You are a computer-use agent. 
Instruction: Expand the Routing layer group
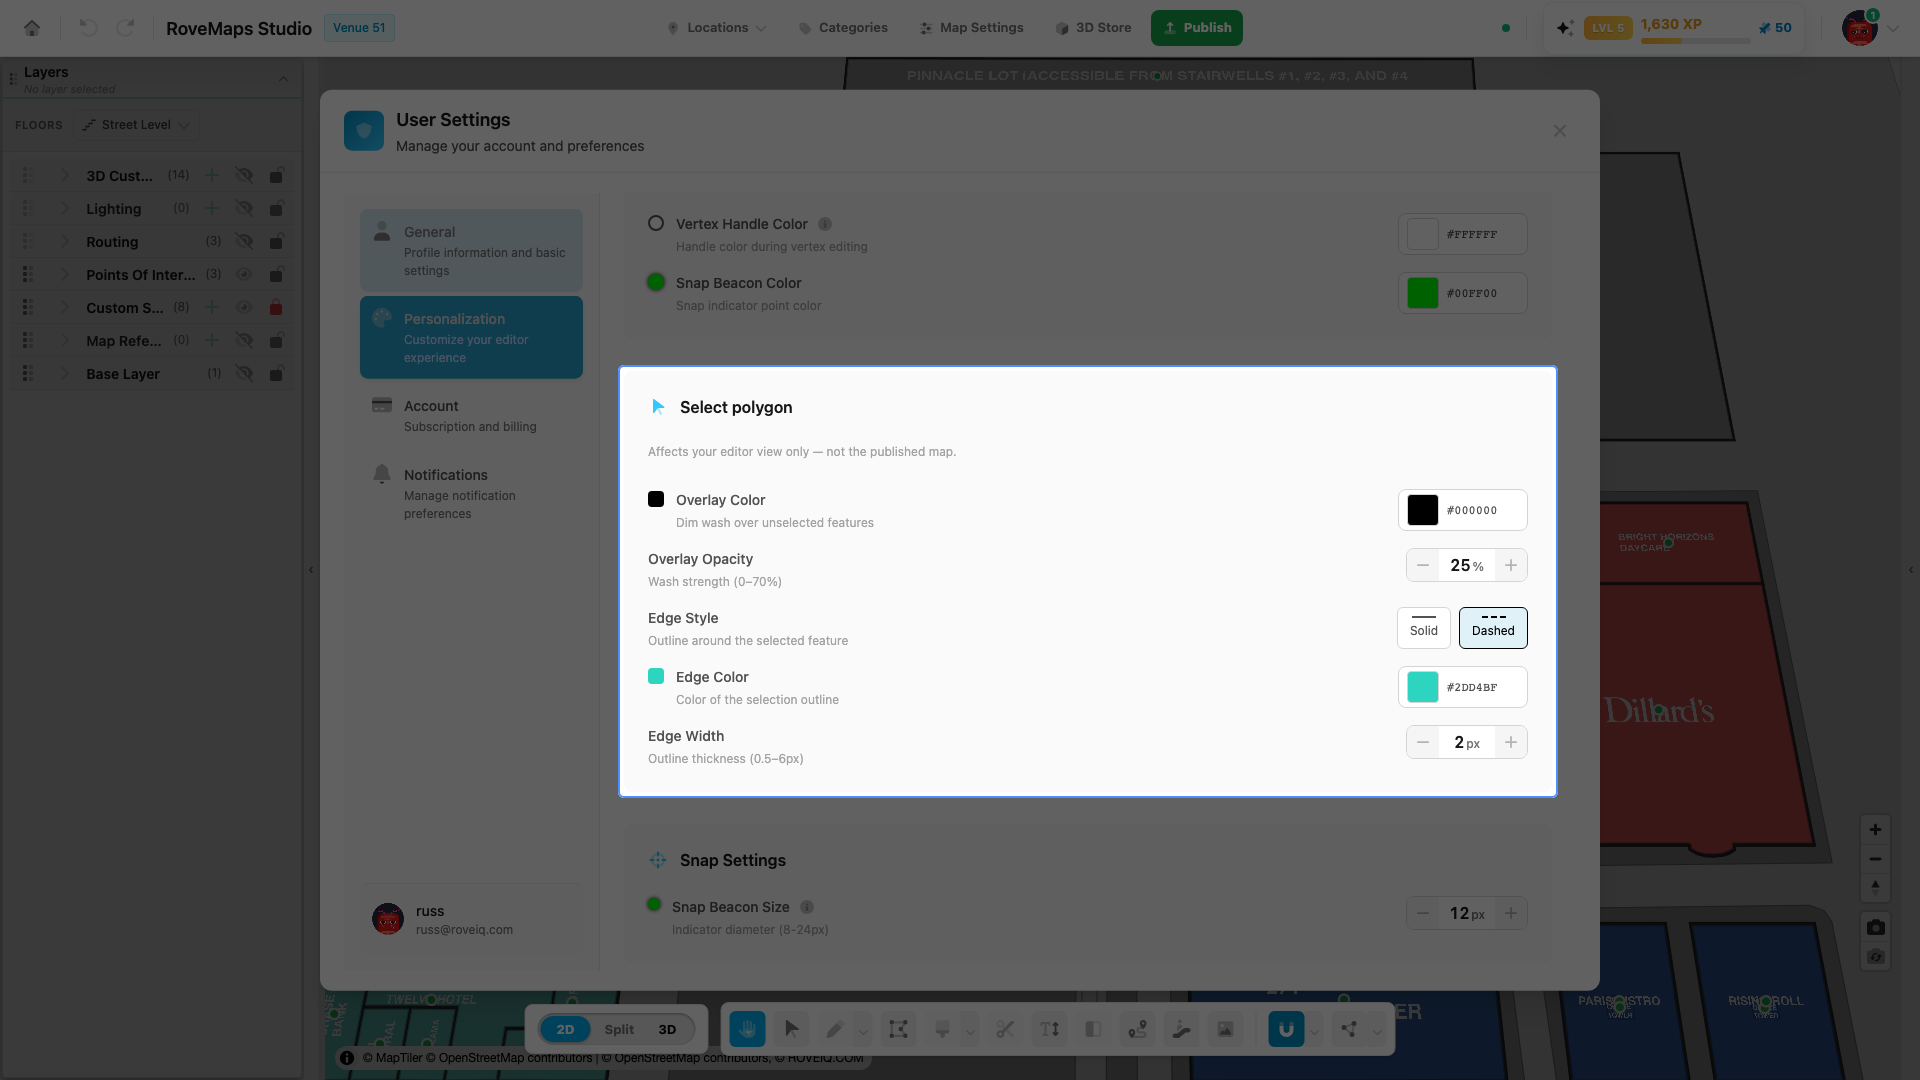[65, 241]
